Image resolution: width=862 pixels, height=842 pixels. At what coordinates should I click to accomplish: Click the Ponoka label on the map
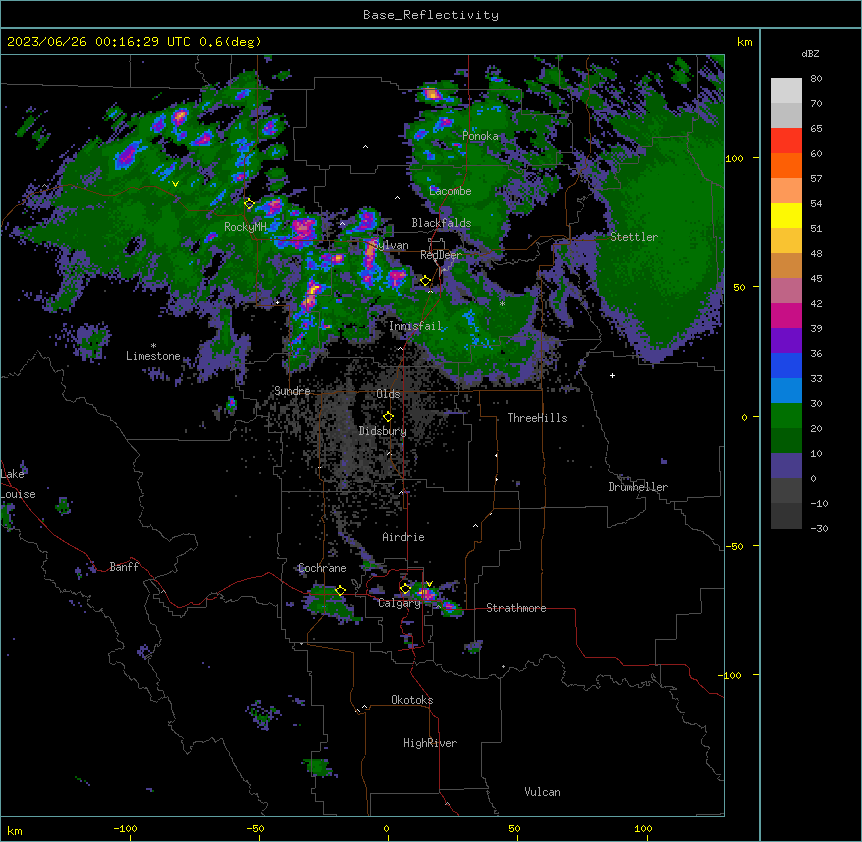pos(480,136)
